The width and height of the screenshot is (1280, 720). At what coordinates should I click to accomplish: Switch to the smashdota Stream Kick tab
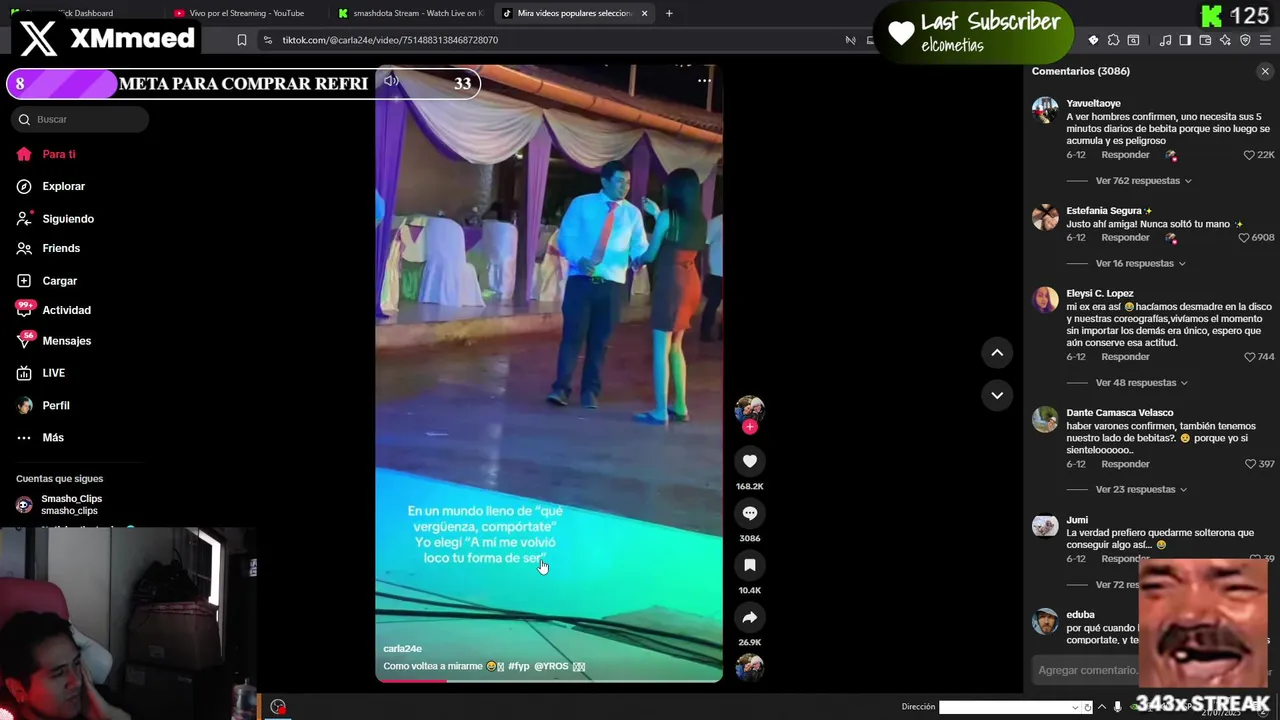click(412, 13)
